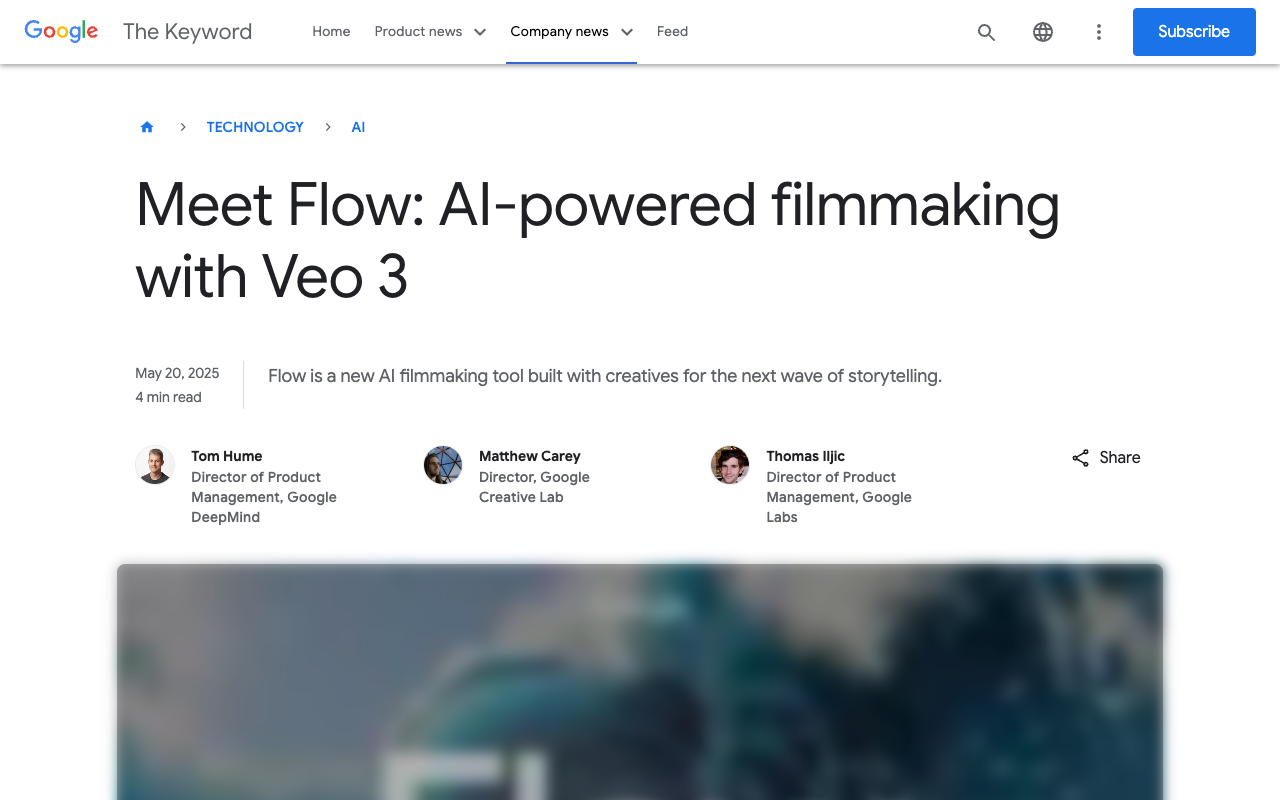
Task: Open The Keyword home link
Action: tap(187, 31)
